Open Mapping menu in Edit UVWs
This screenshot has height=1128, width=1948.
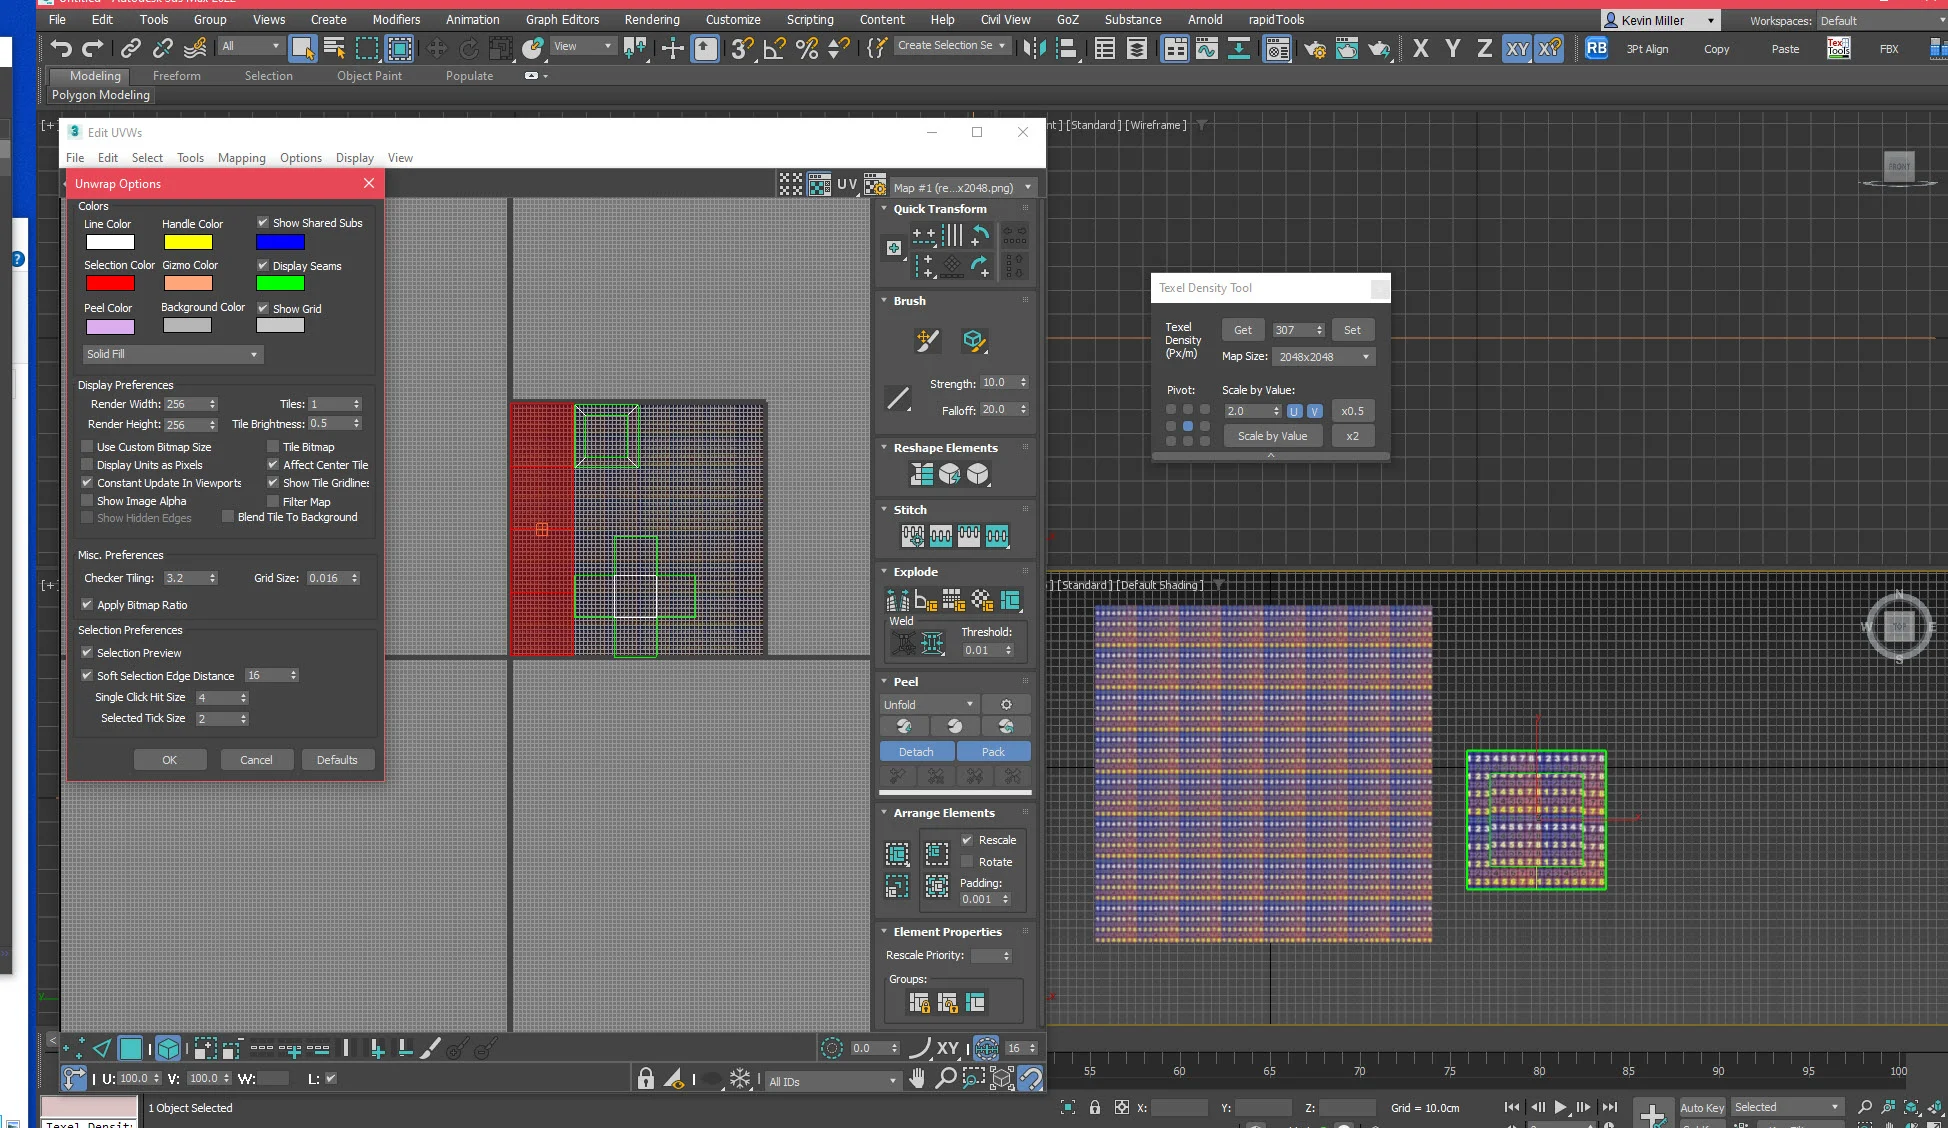coord(242,158)
